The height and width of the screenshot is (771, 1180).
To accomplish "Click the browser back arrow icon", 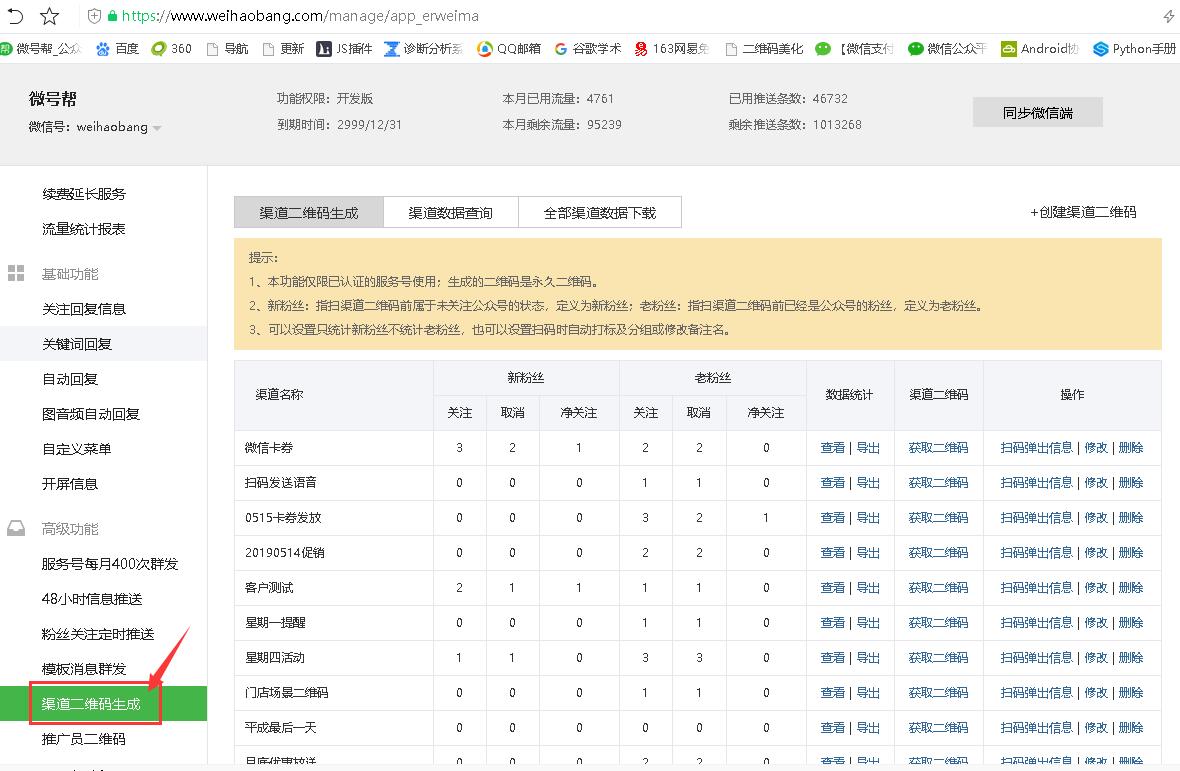I will 15,16.
